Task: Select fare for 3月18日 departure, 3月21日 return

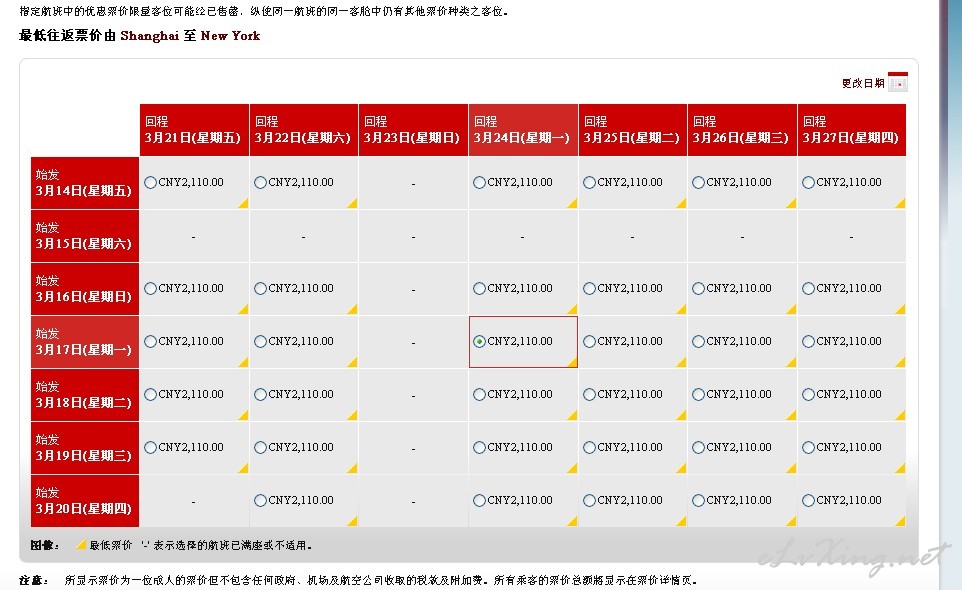Action: pyautogui.click(x=150, y=394)
